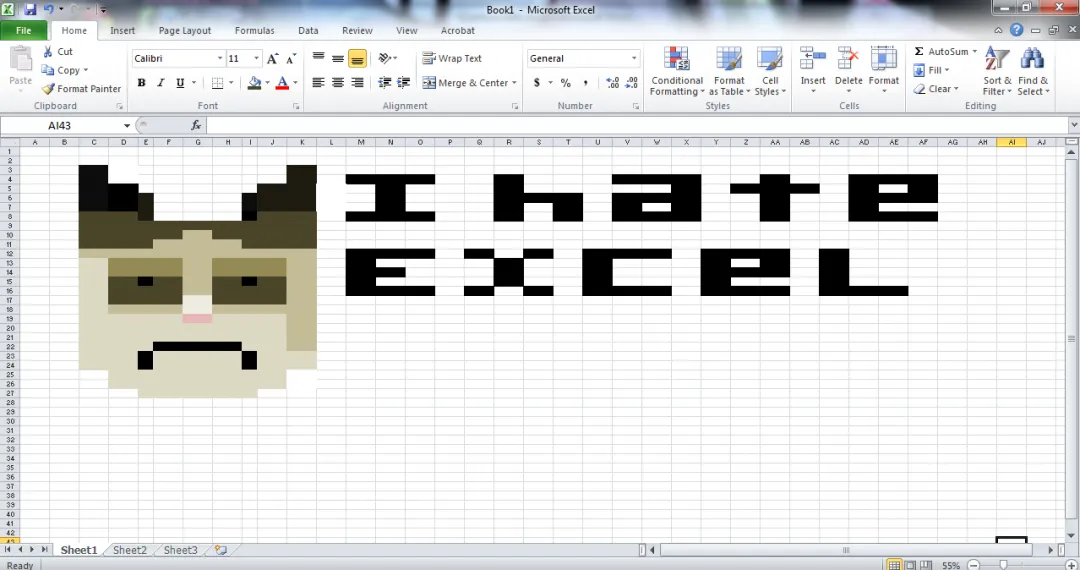Open Font dialog launcher

[296, 107]
